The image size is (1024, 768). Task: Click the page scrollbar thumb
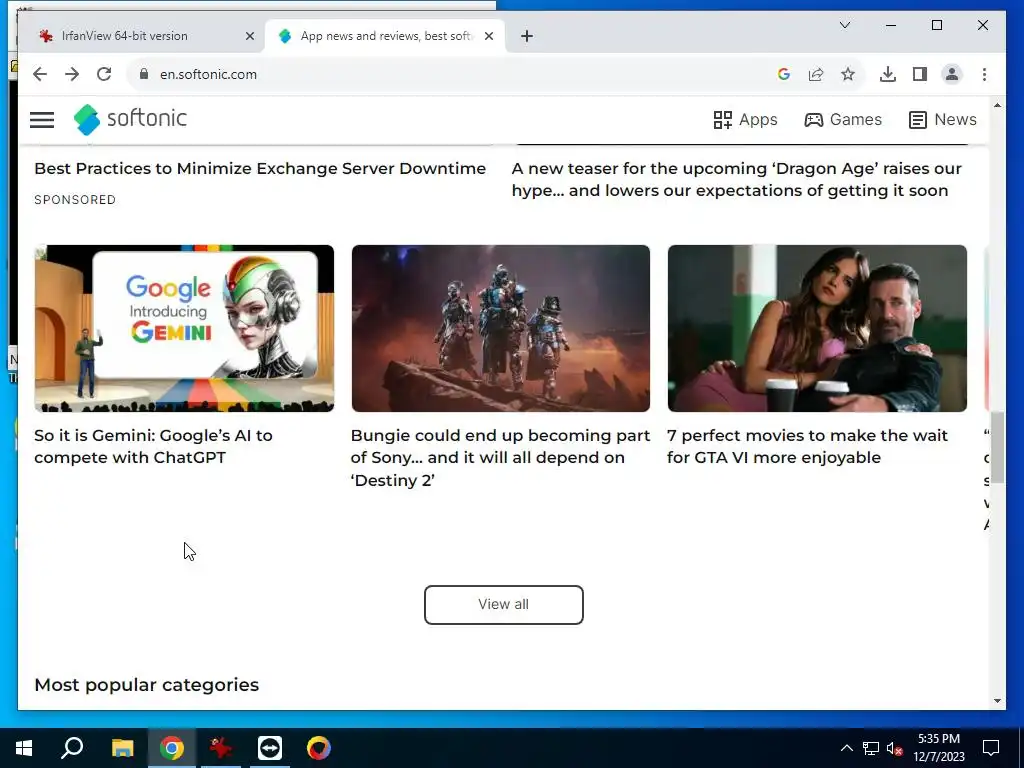(x=997, y=447)
